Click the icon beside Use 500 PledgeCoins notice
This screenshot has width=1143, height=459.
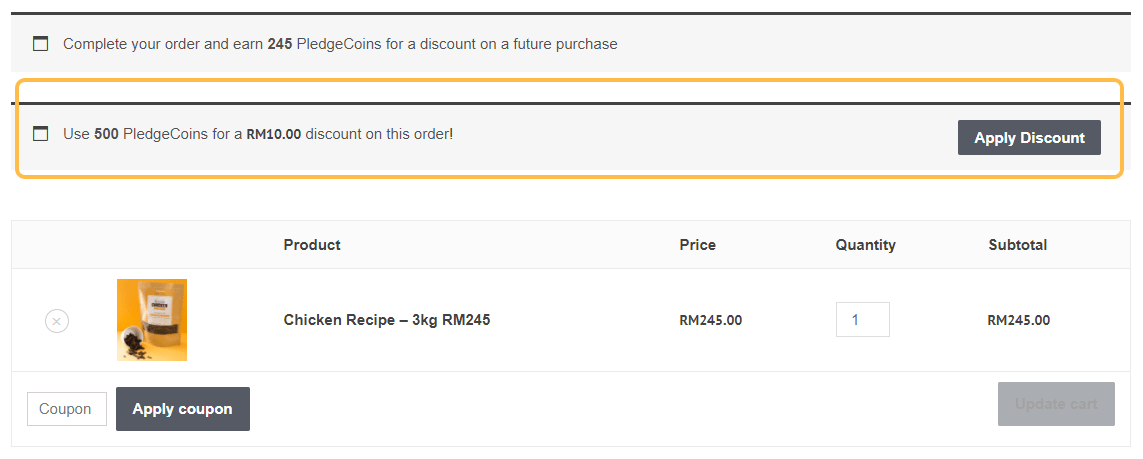point(41,134)
